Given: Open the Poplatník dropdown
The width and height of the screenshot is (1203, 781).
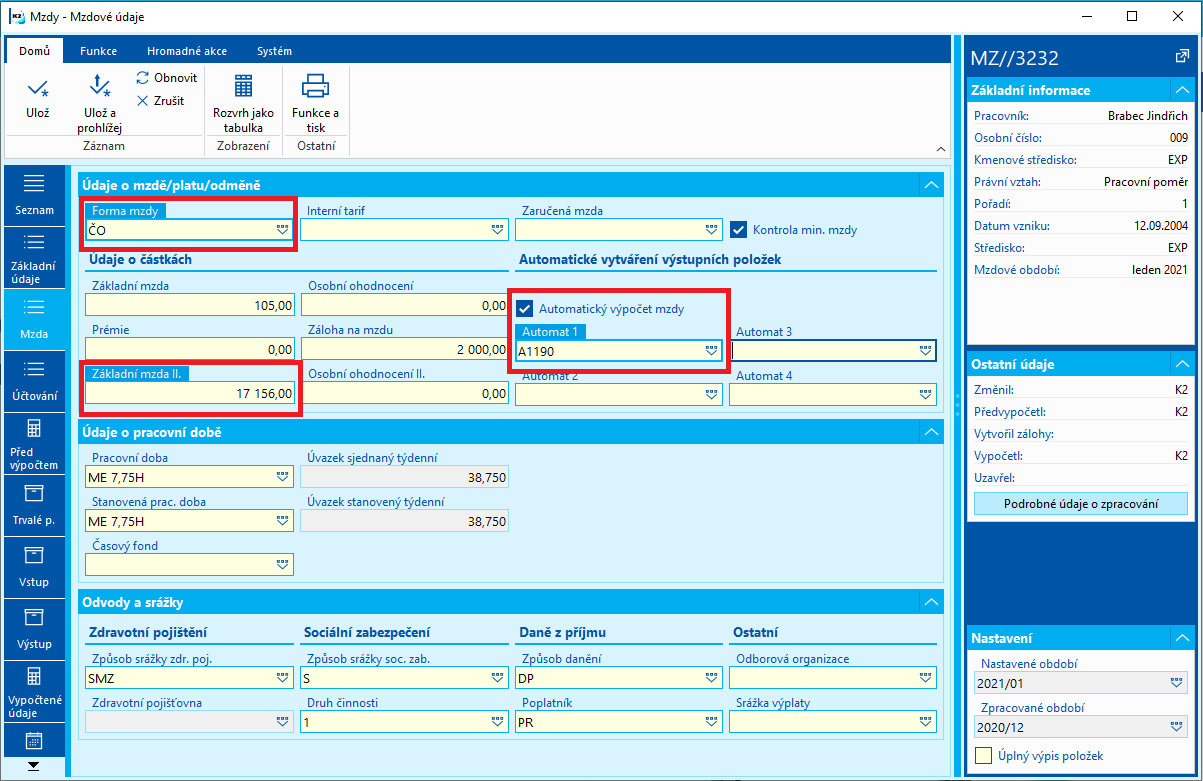Looking at the screenshot, I should pos(712,722).
